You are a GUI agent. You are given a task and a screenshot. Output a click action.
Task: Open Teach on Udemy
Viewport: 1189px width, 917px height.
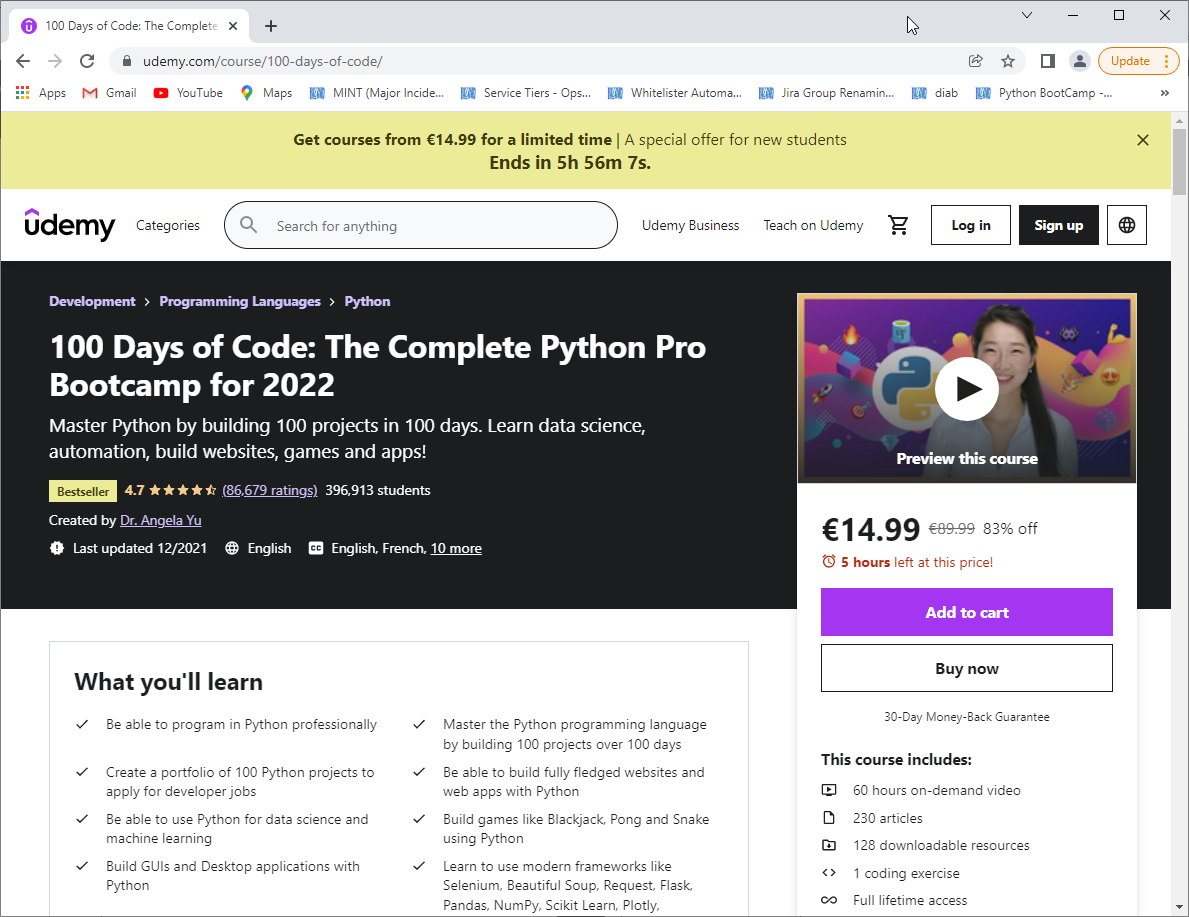tap(813, 225)
